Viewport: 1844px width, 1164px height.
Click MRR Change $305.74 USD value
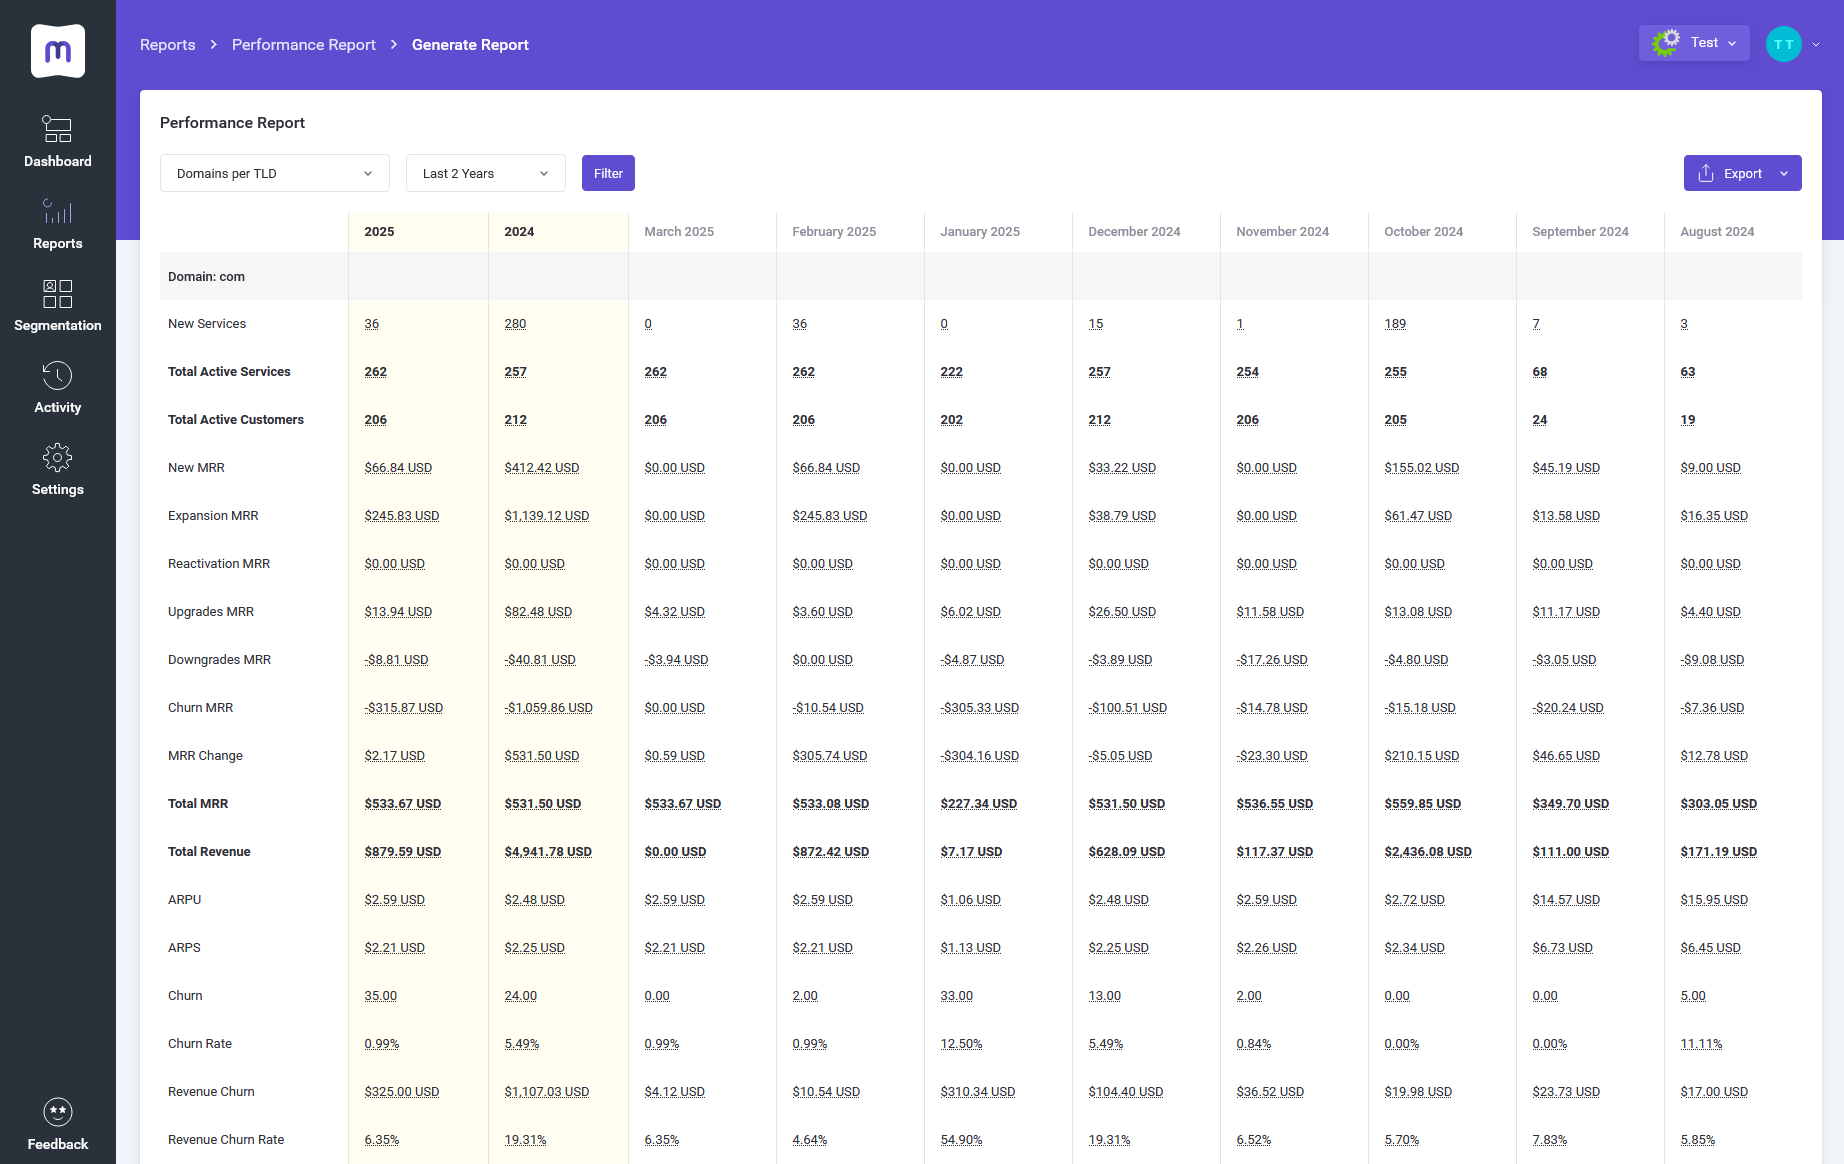point(830,756)
